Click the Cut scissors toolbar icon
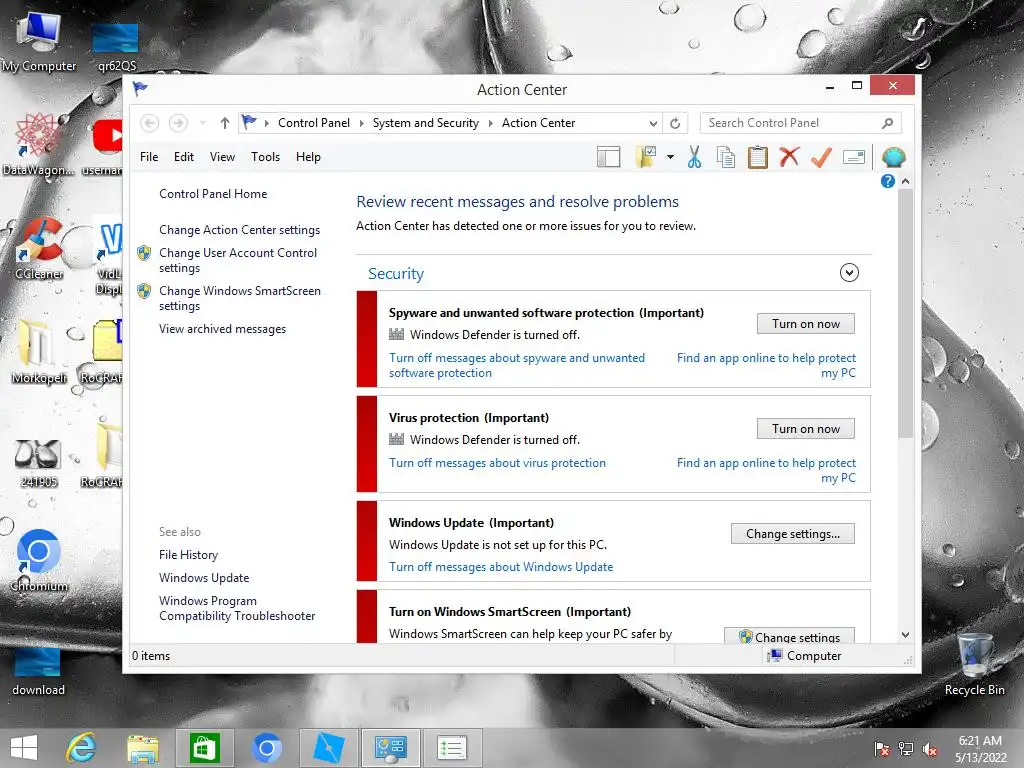The height and width of the screenshot is (768, 1024). coord(694,157)
